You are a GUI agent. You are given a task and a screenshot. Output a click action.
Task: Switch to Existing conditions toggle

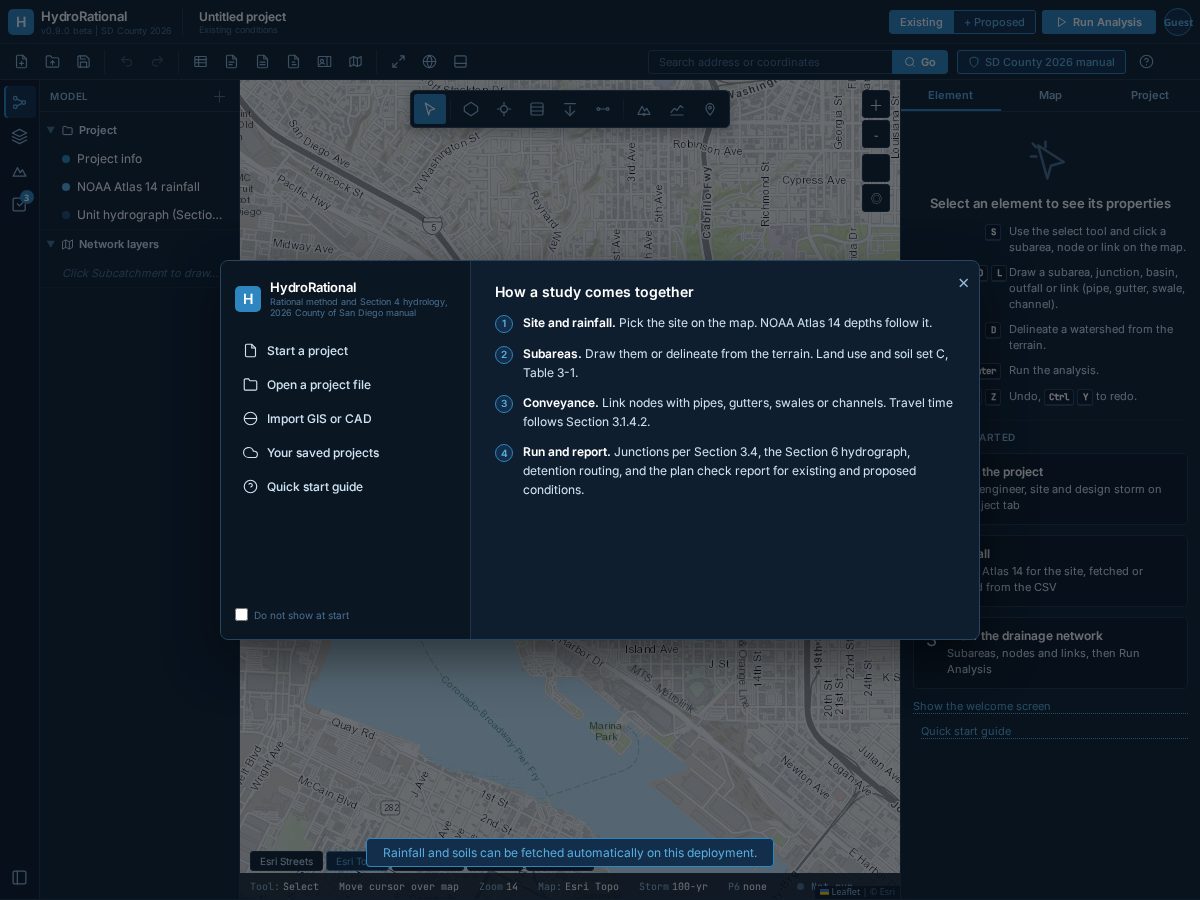pos(921,22)
